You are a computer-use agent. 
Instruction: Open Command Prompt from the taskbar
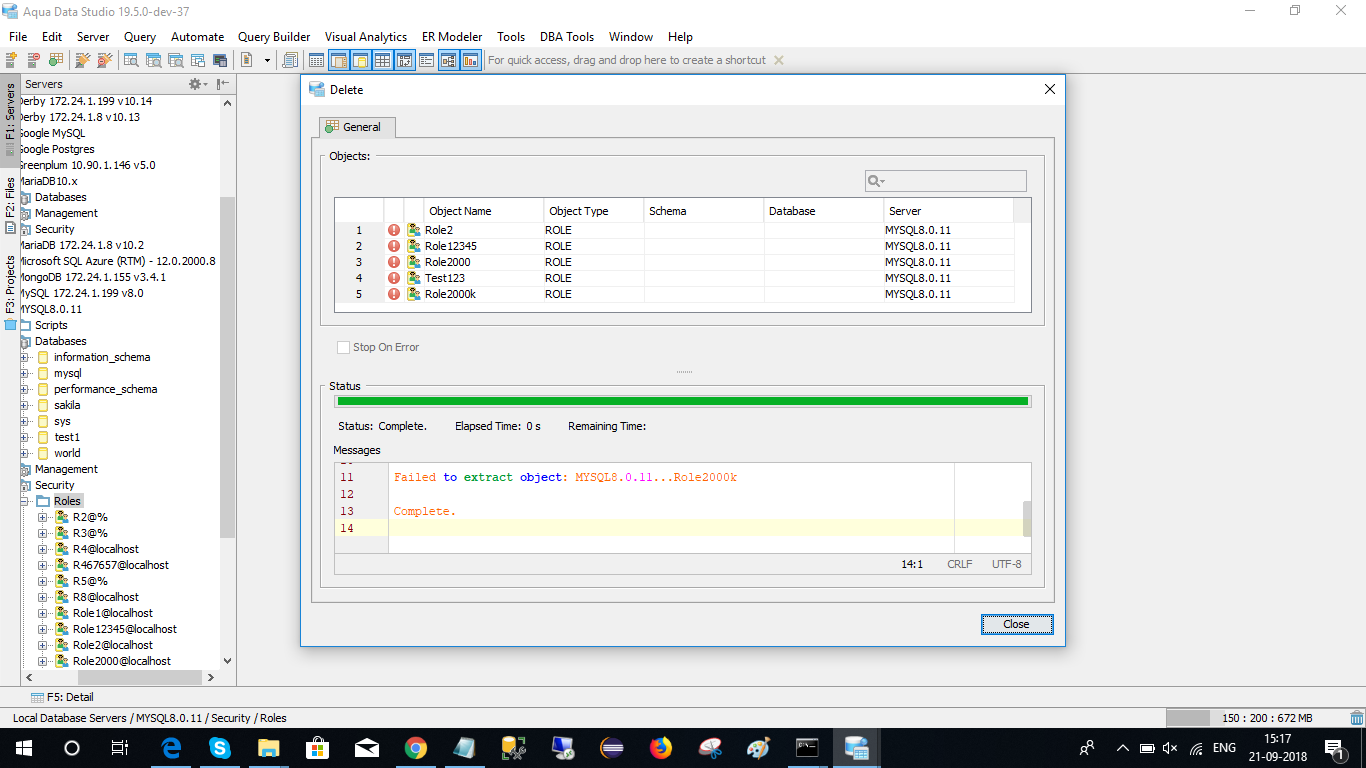tap(808, 748)
